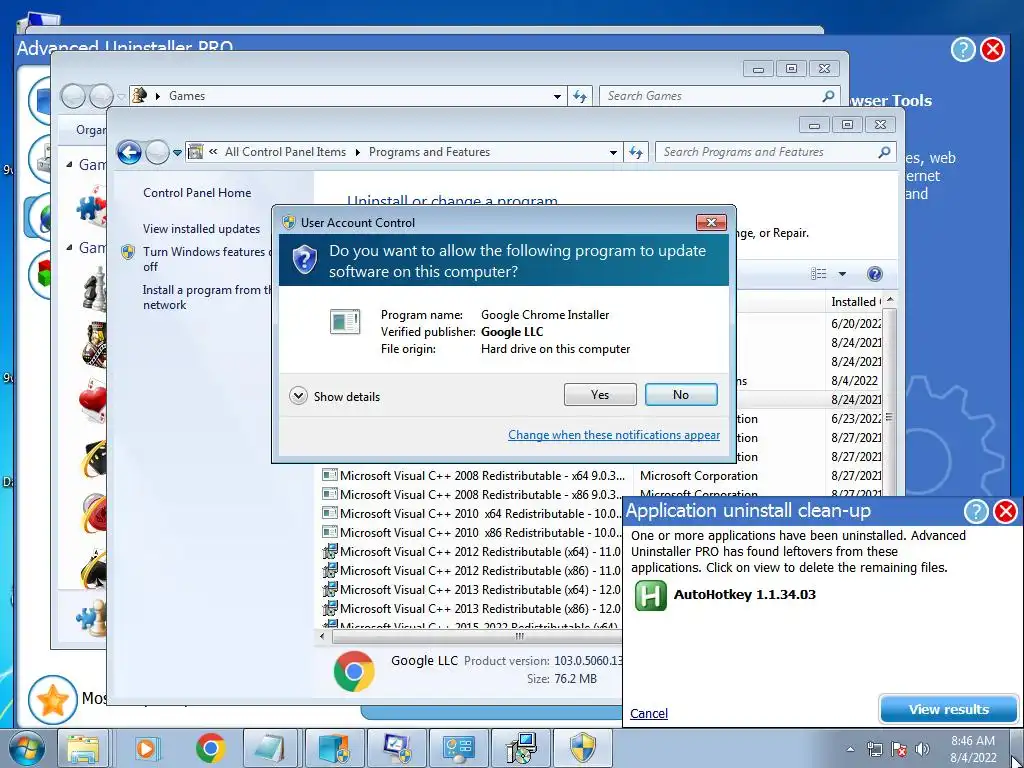
Task: Open Install a program from the network
Action: coord(206,297)
